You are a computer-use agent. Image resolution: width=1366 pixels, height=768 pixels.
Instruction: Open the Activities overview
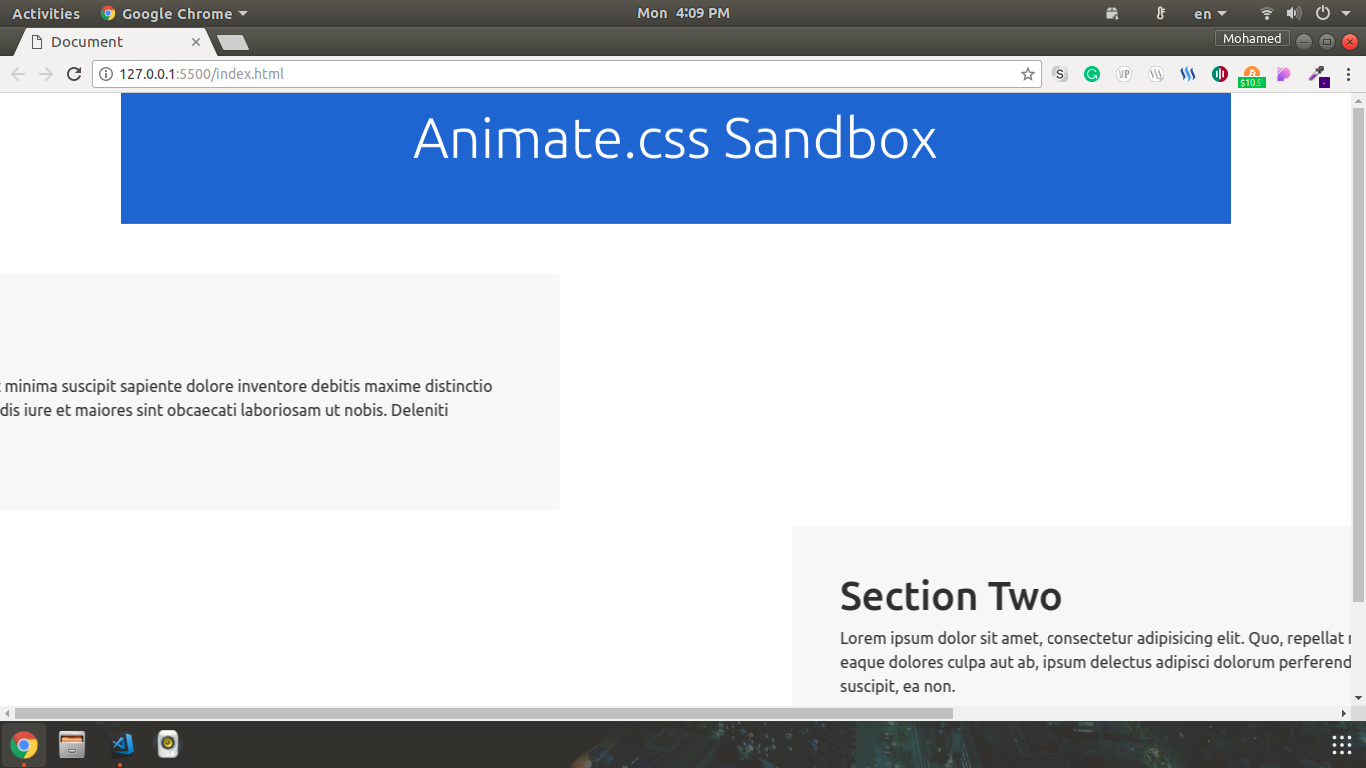(x=46, y=14)
